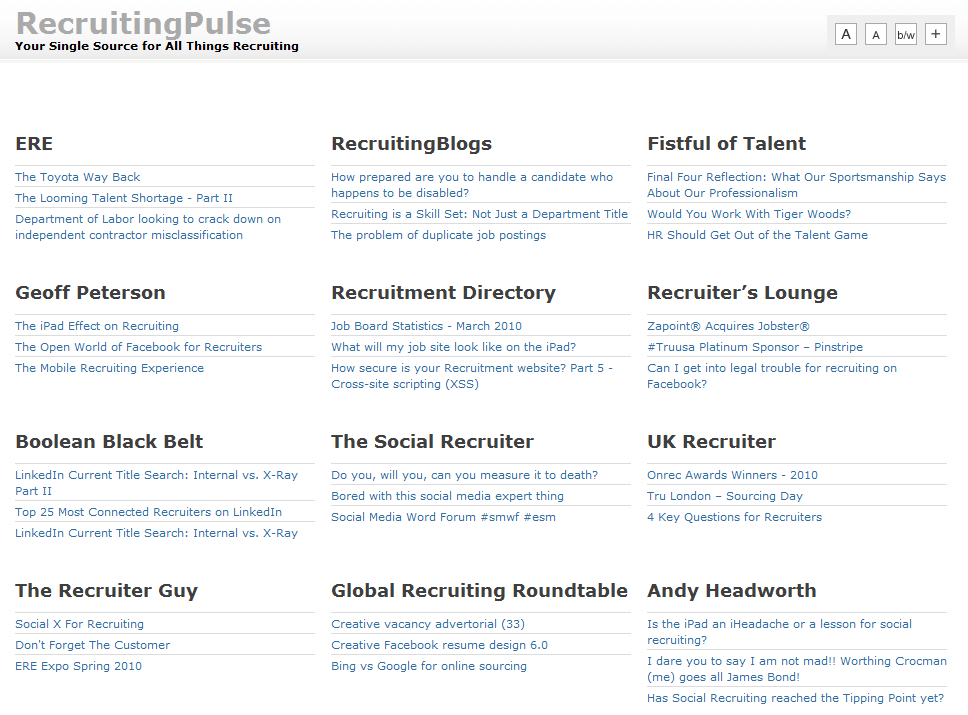
Task: Toggle black and white mode with the b/w icon
Action: [x=905, y=33]
